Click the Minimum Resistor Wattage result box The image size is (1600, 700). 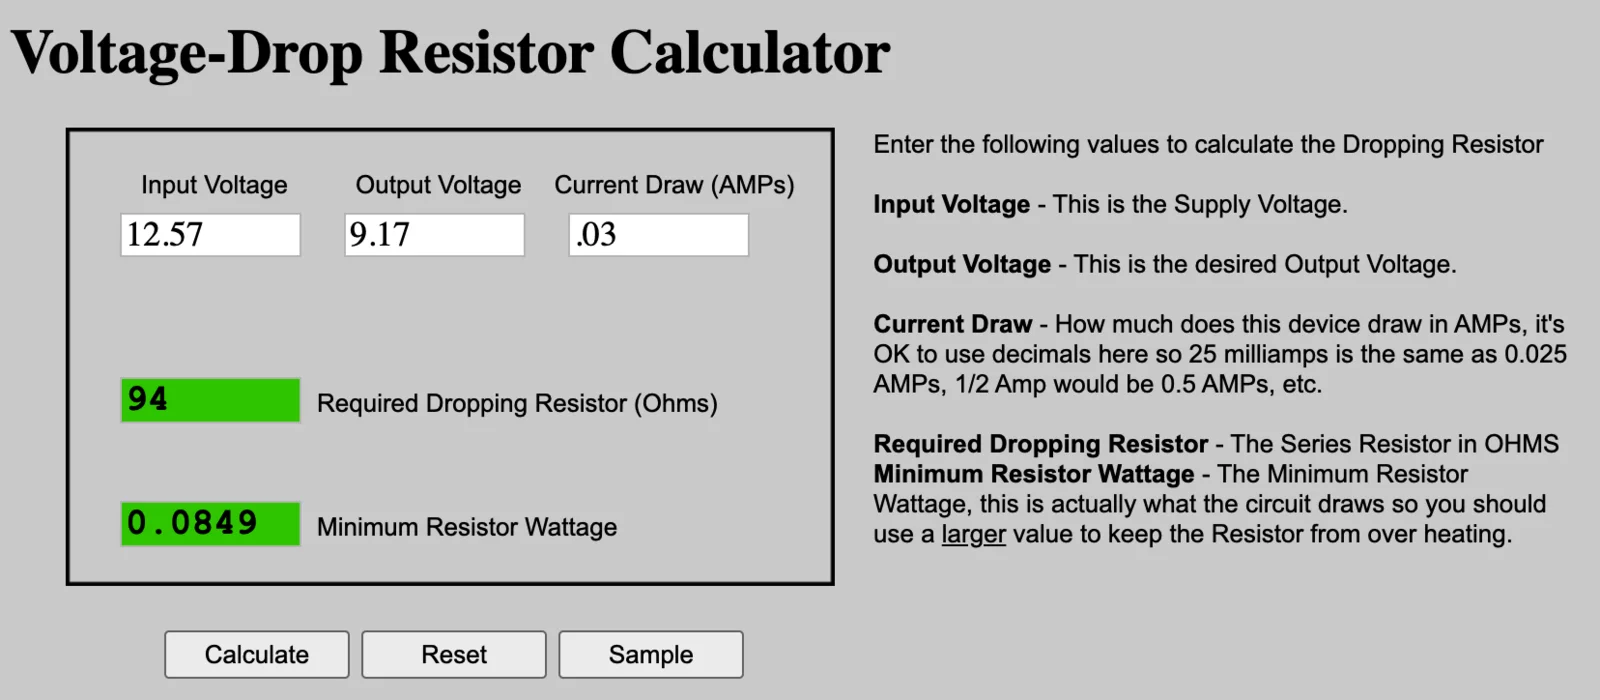(210, 524)
